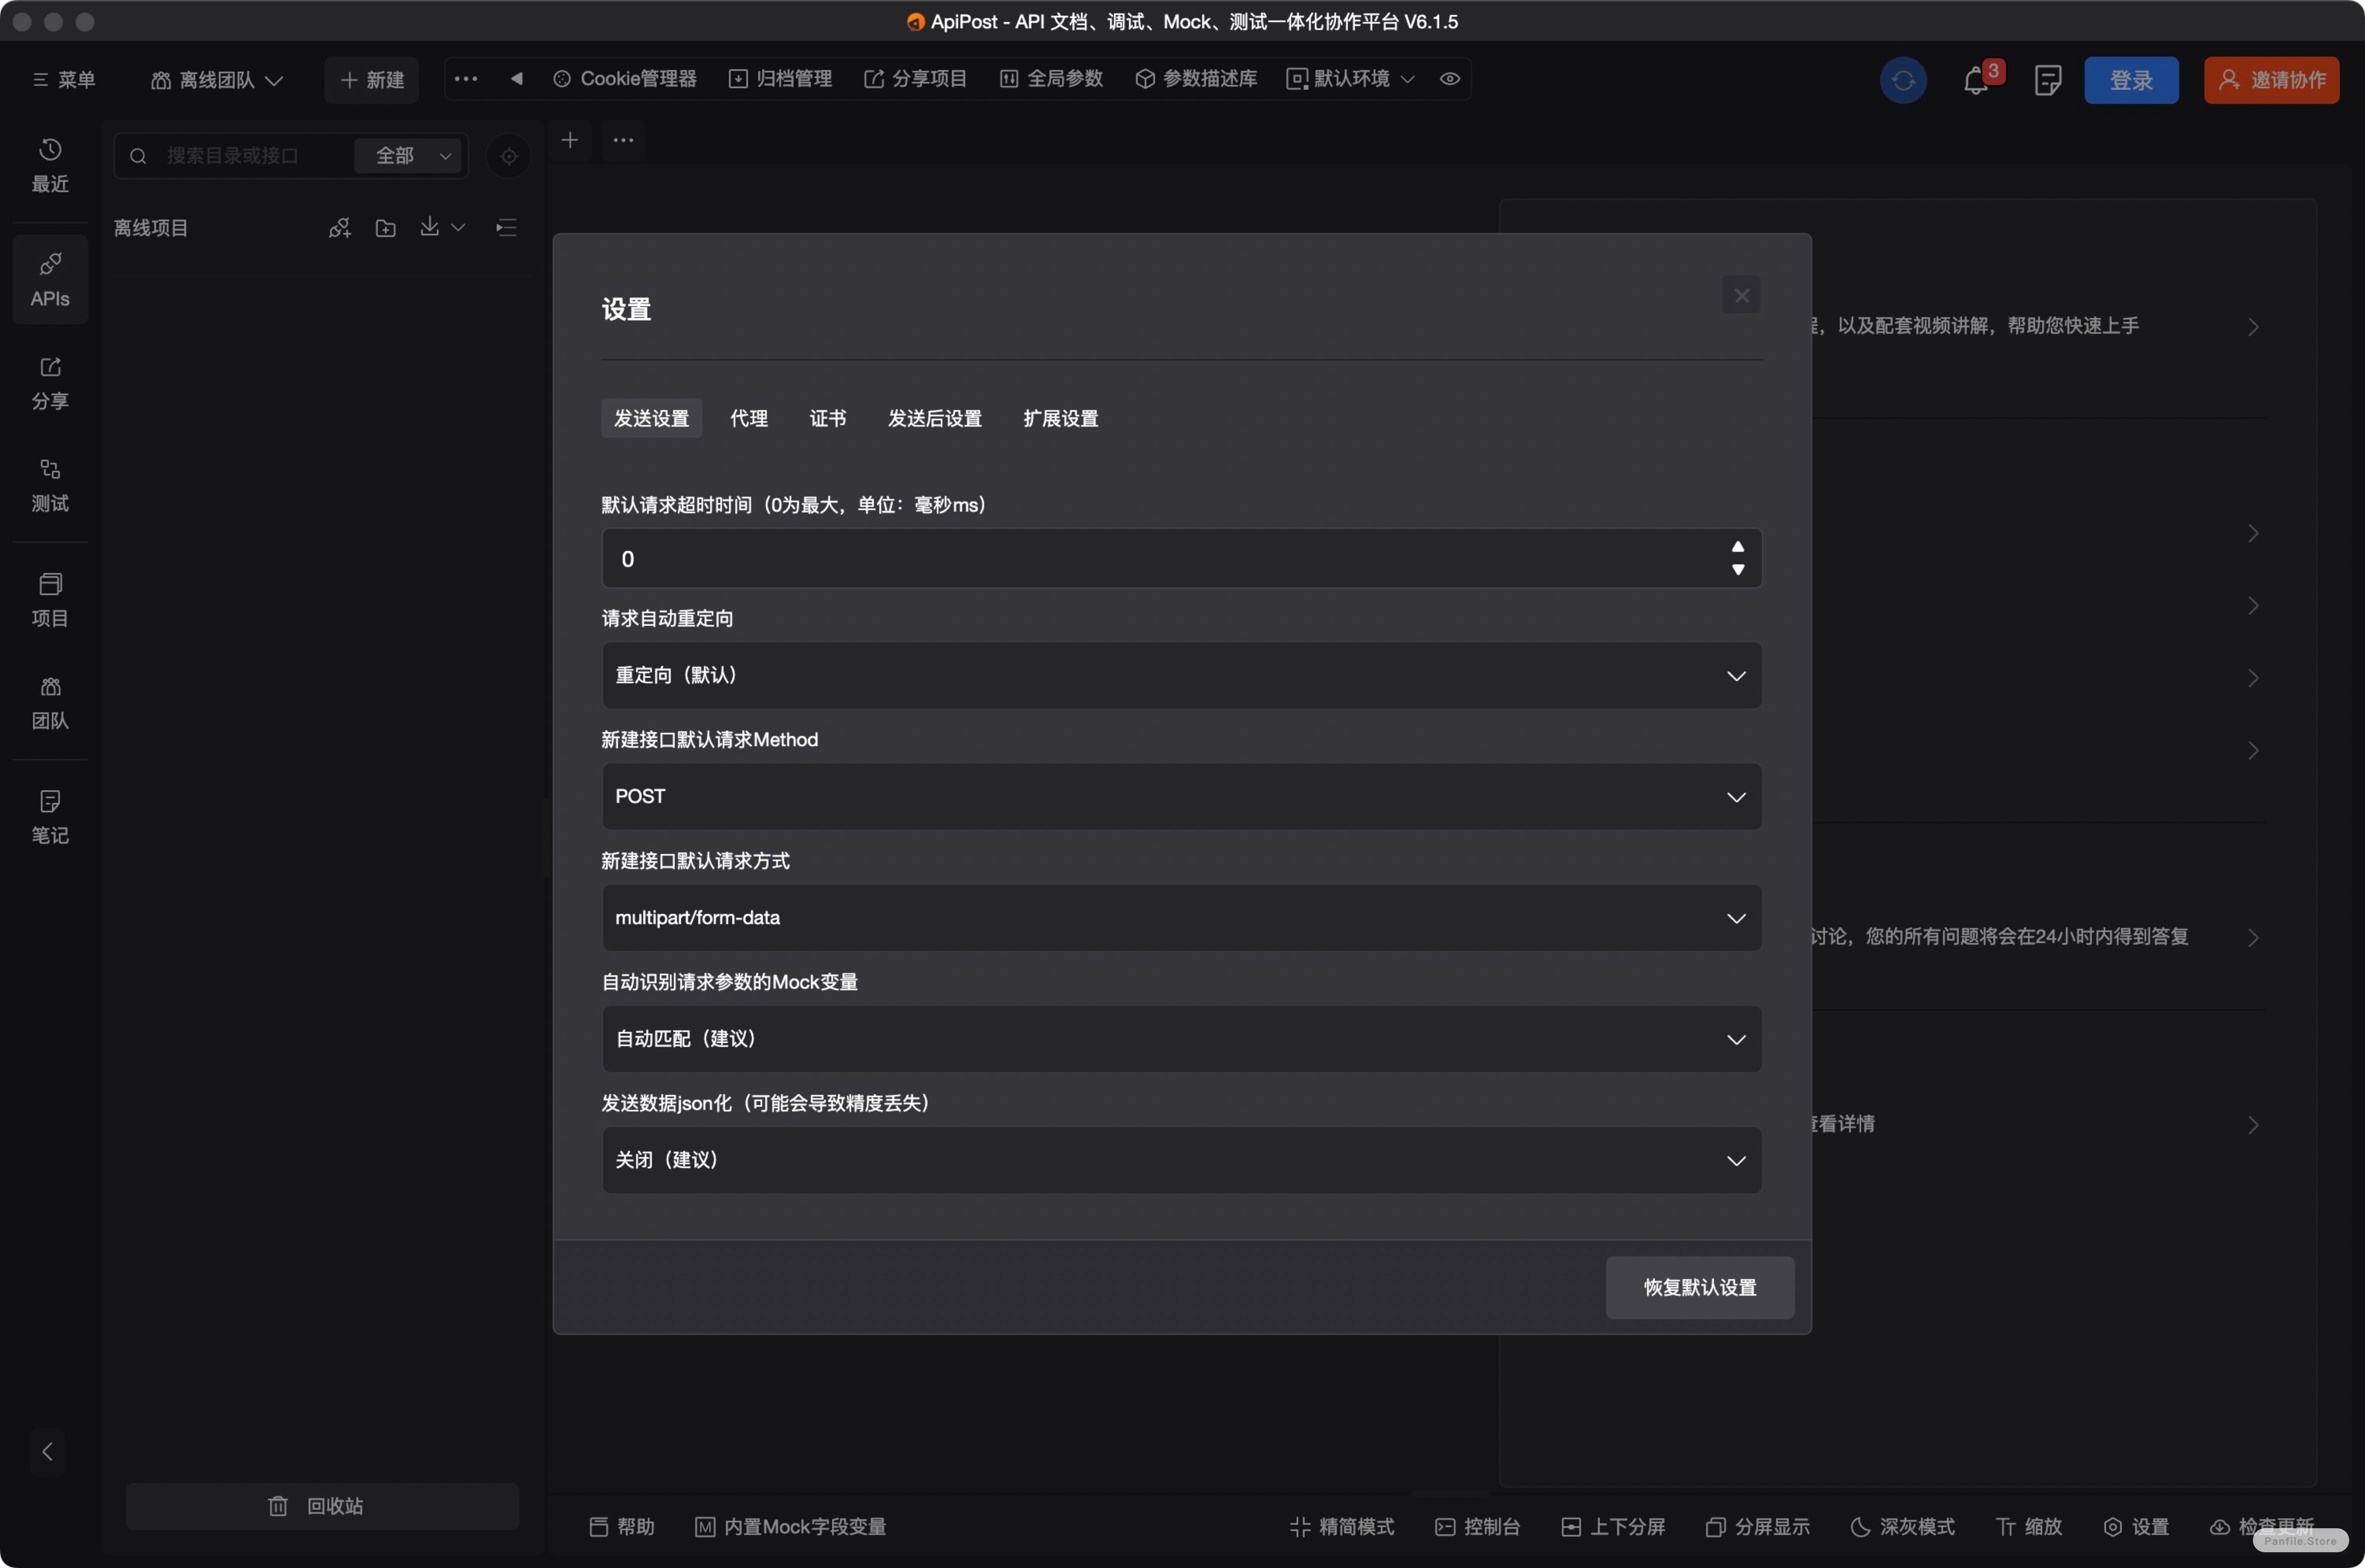Expand the 默认环境 environment dropdown
Image resolution: width=2365 pixels, height=1568 pixels.
click(x=1350, y=79)
